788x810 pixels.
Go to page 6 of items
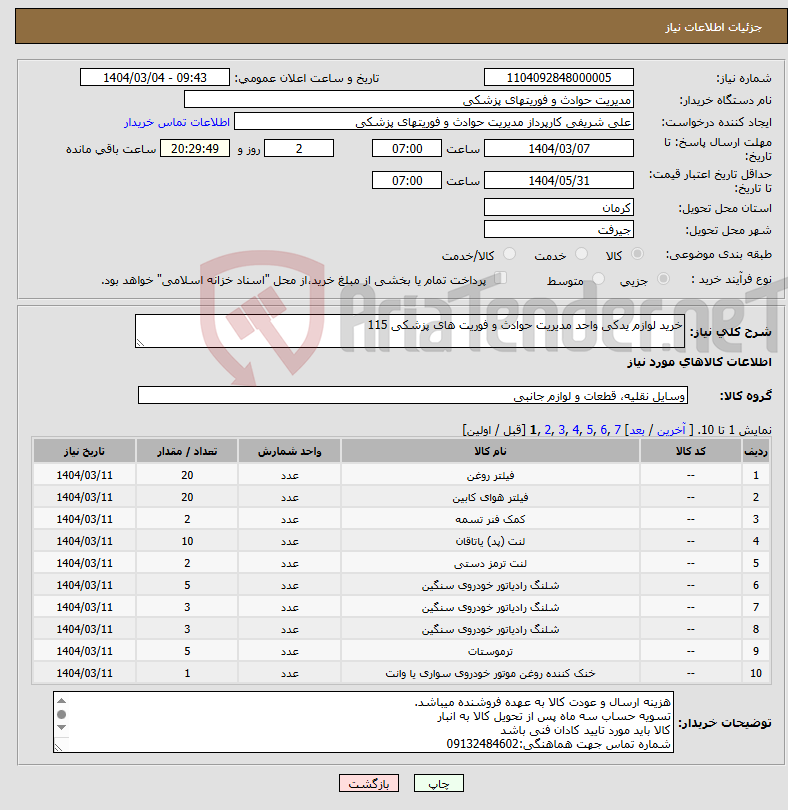click(604, 430)
